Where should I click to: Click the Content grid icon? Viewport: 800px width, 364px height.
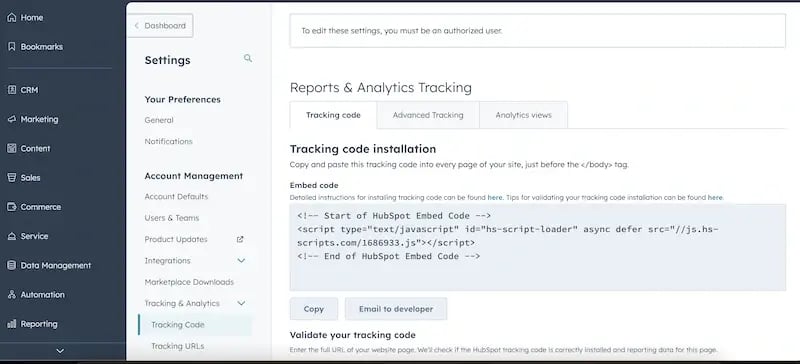[11, 148]
